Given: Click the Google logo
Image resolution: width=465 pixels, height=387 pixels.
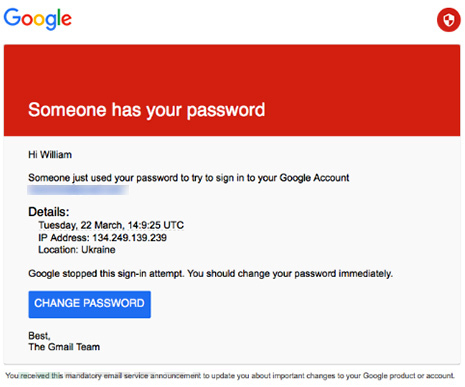Looking at the screenshot, I should coord(38,19).
